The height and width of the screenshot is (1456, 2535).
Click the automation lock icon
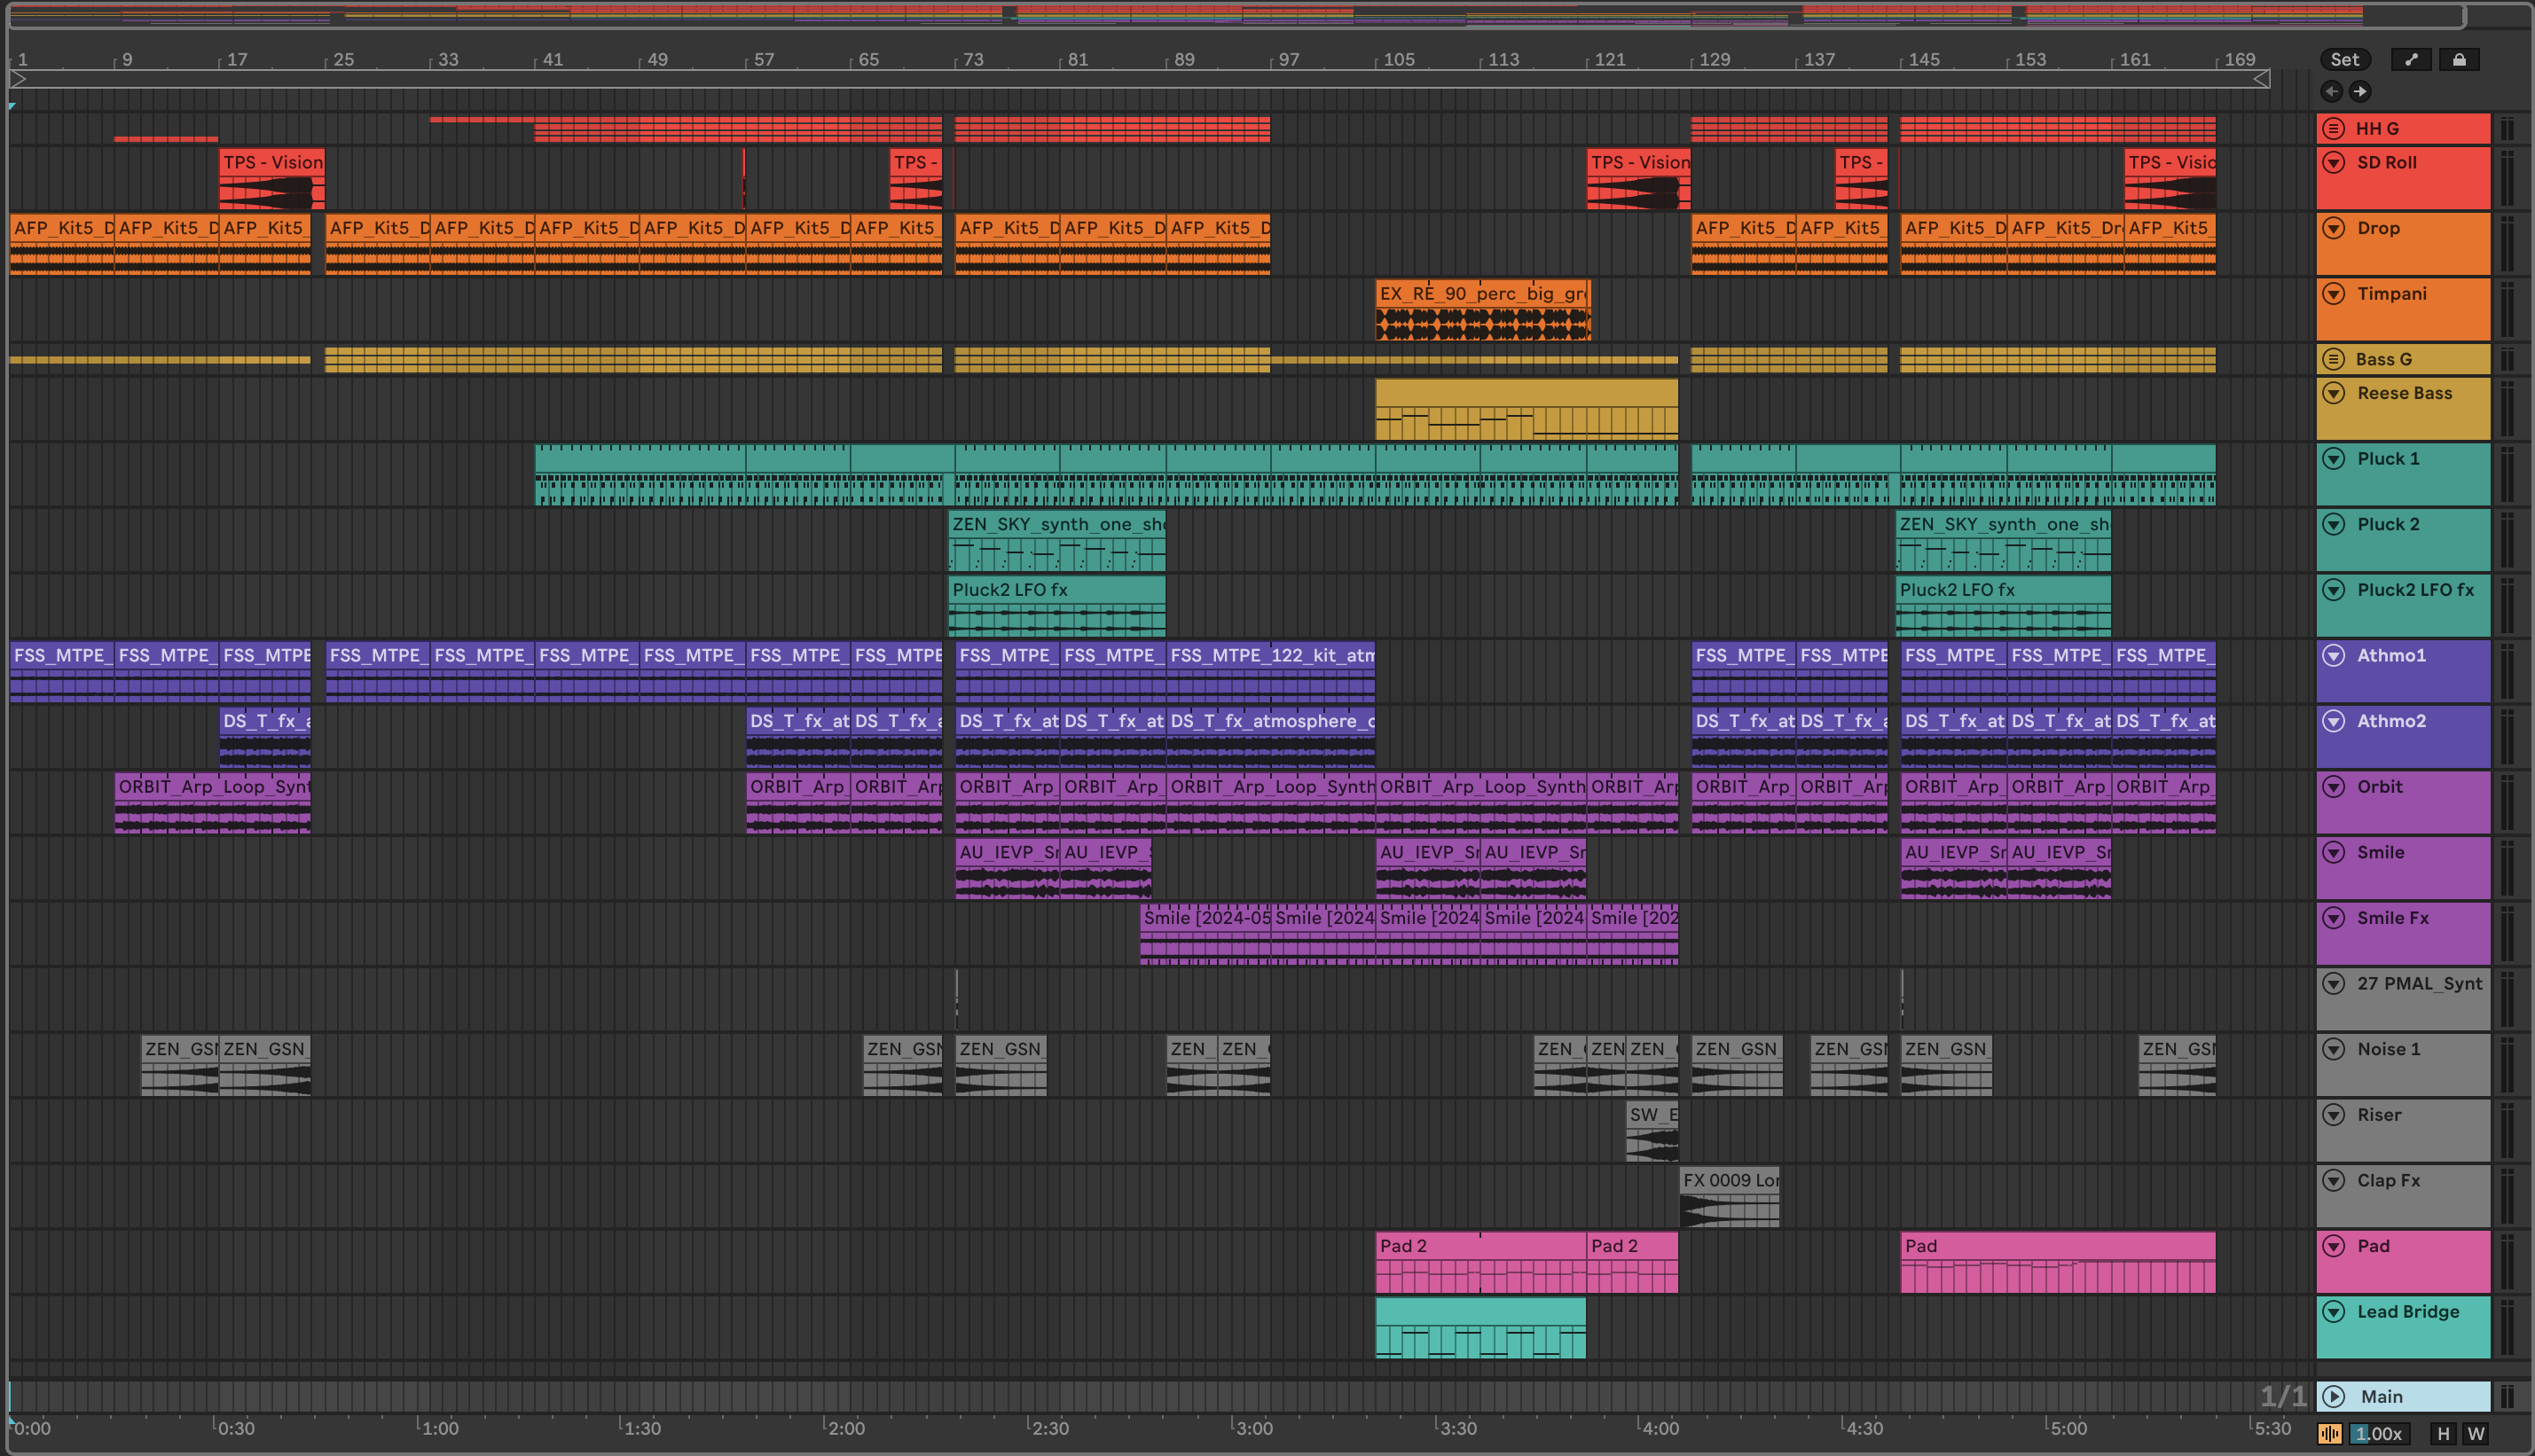[x=2458, y=60]
